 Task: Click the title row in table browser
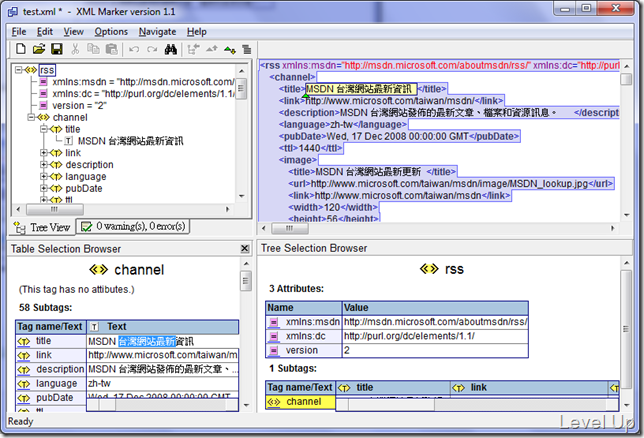click(127, 341)
